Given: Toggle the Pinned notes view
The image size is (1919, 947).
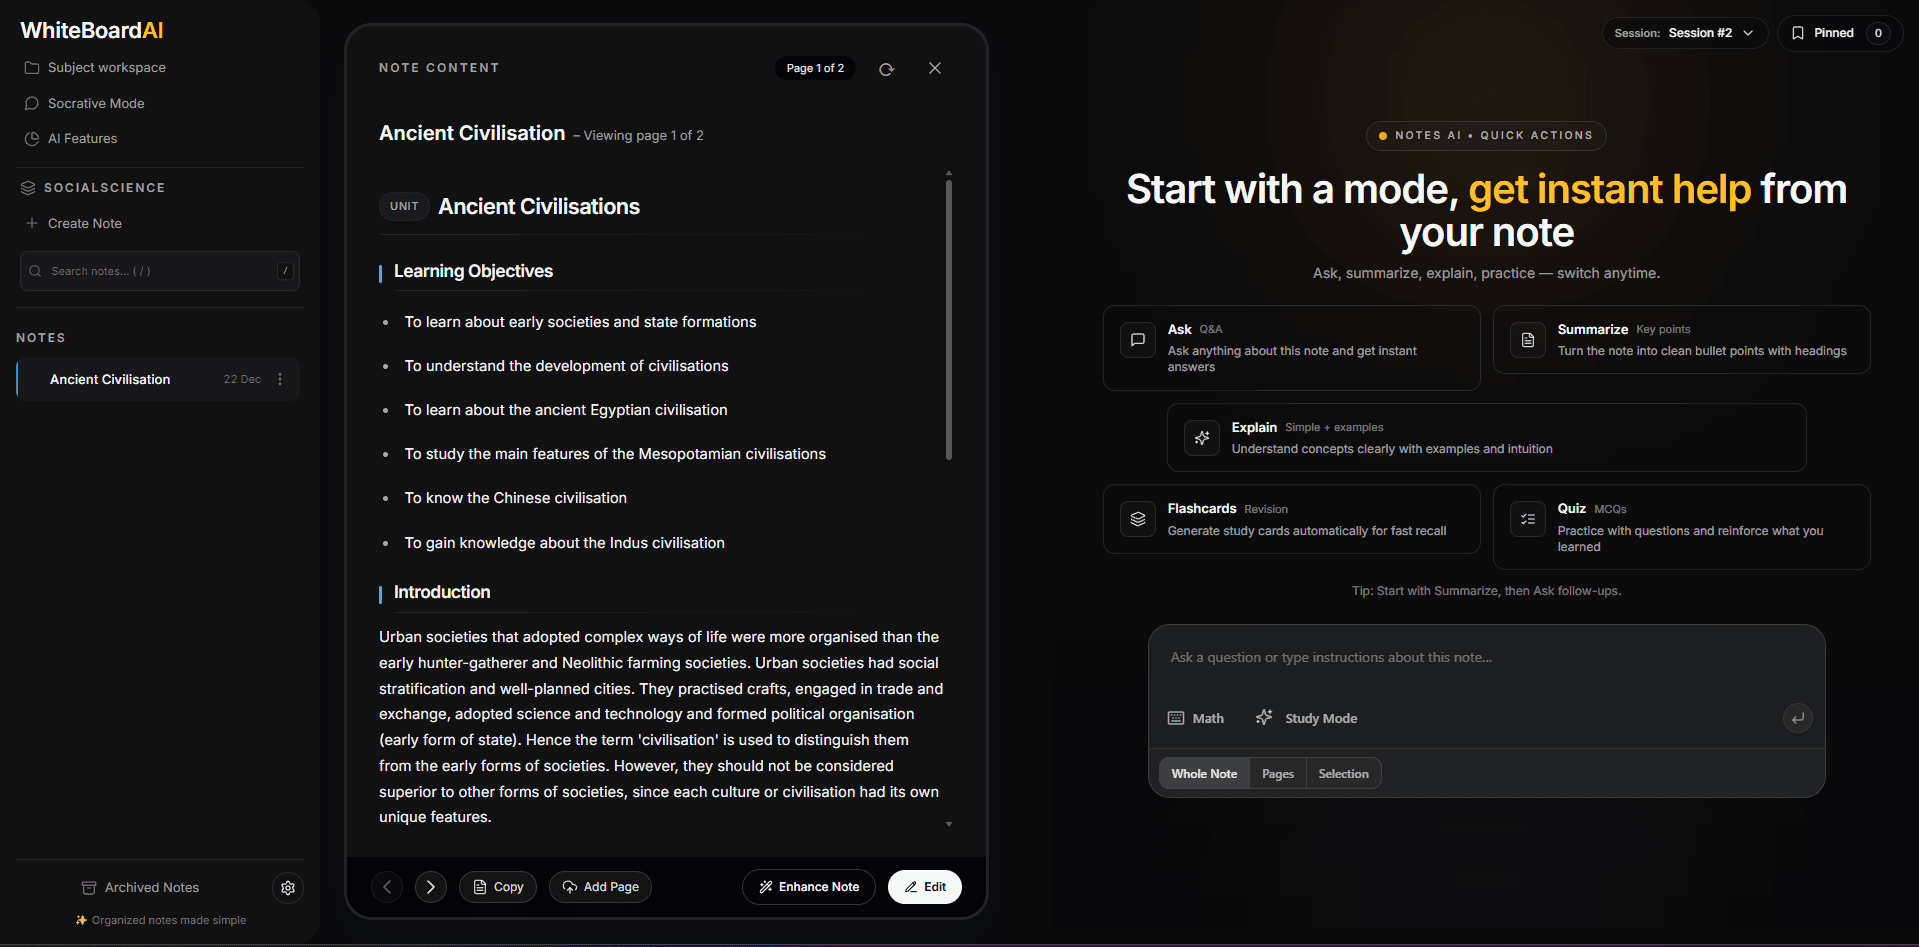Looking at the screenshot, I should [1838, 32].
